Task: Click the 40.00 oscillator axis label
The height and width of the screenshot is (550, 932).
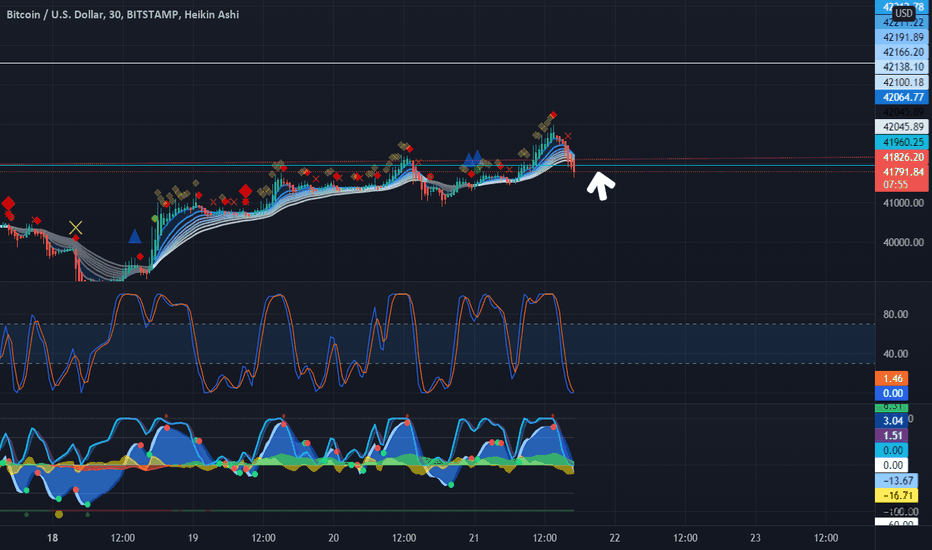Action: click(x=895, y=353)
